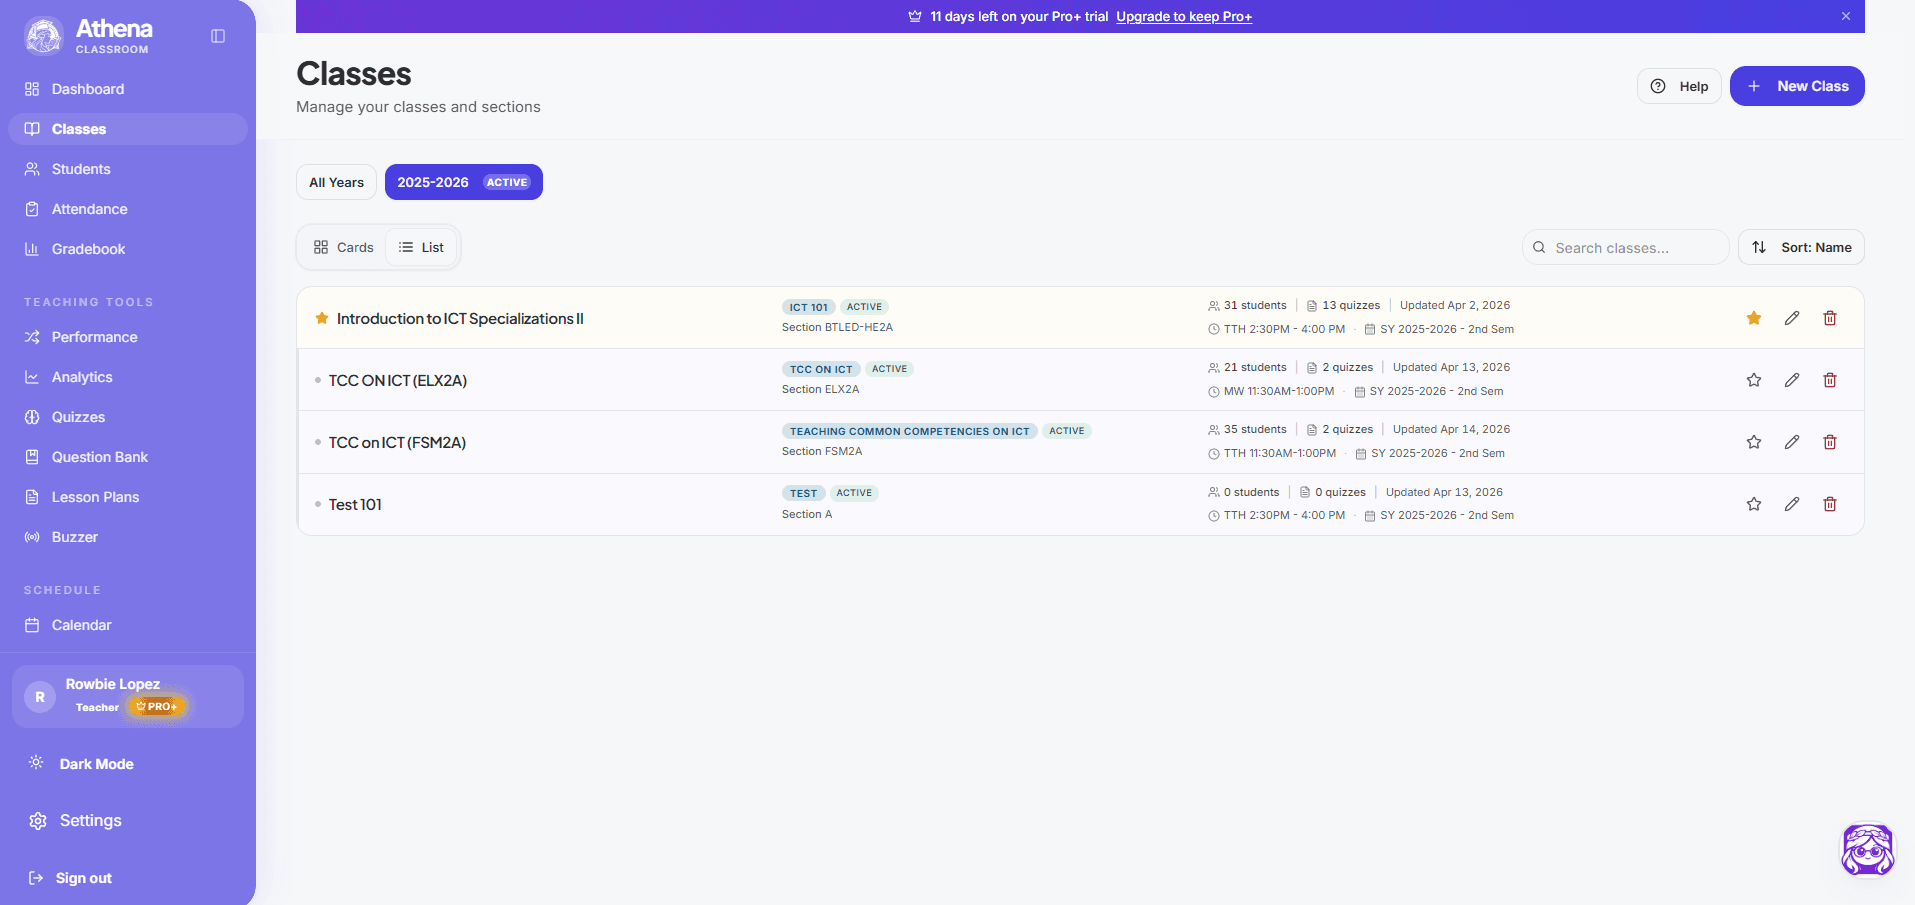Switch to List view
Screen dimensions: 1915x905
[x=421, y=247]
